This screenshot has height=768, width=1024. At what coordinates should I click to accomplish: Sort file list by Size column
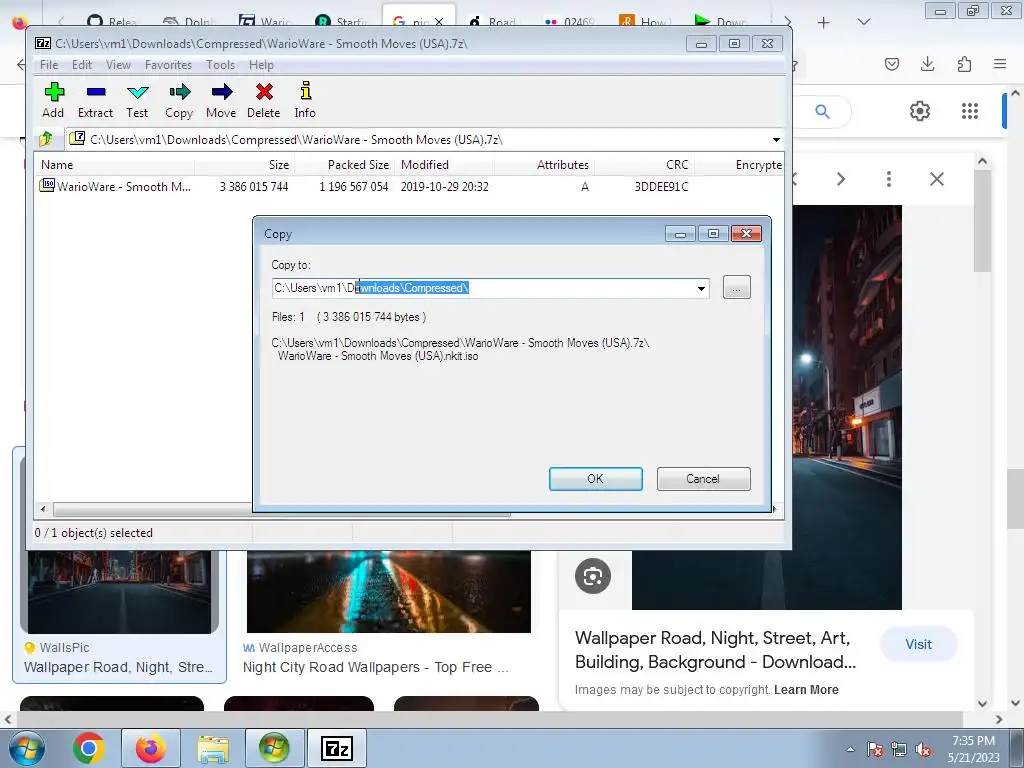pyautogui.click(x=244, y=165)
